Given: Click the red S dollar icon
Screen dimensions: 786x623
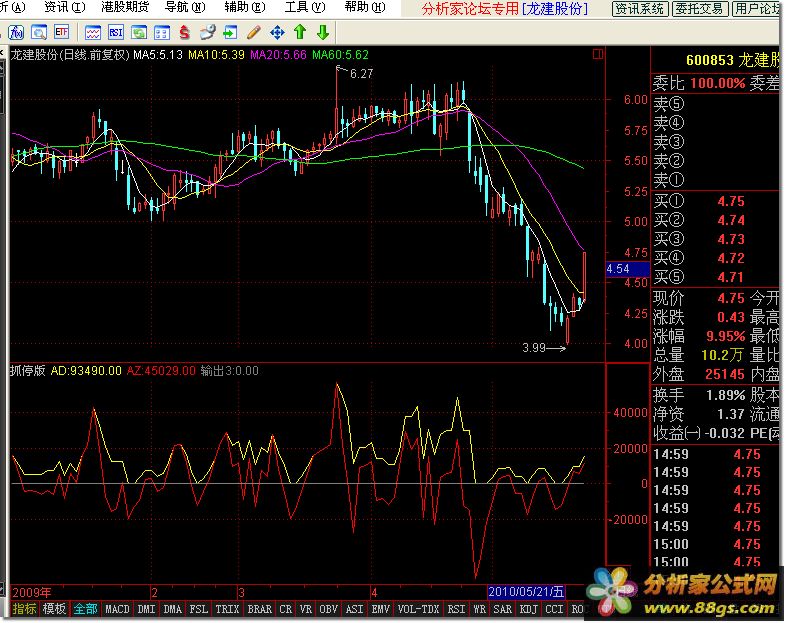Looking at the screenshot, I should pyautogui.click(x=184, y=33).
